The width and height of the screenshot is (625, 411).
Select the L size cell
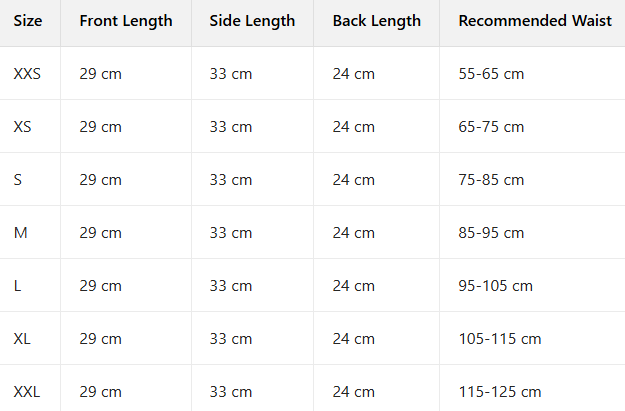[18, 286]
